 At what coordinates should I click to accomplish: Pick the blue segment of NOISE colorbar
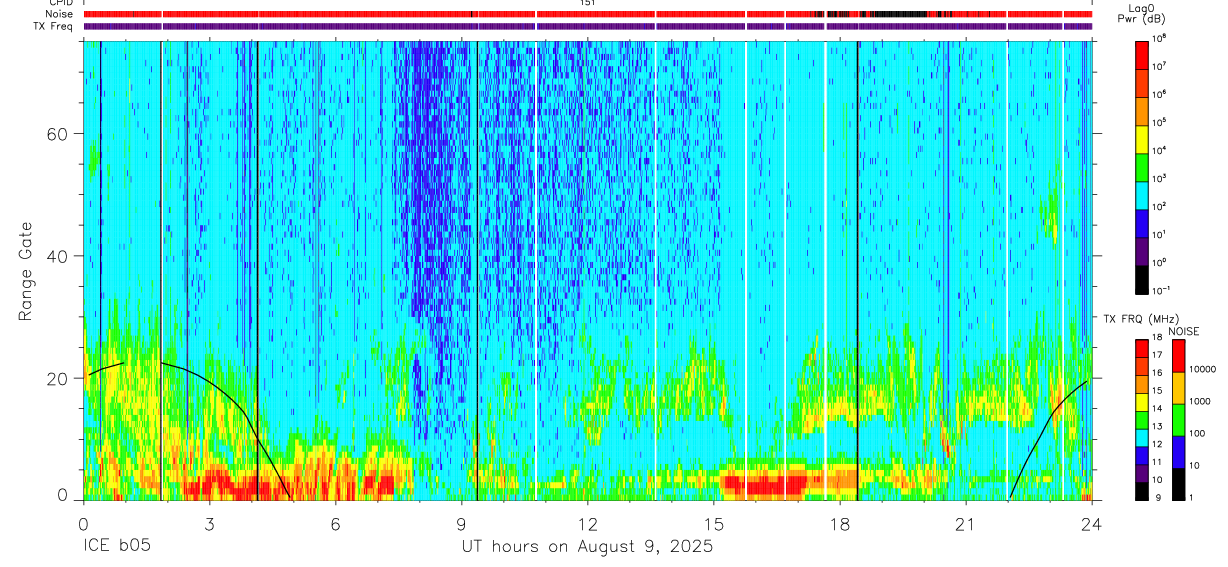click(x=1179, y=452)
